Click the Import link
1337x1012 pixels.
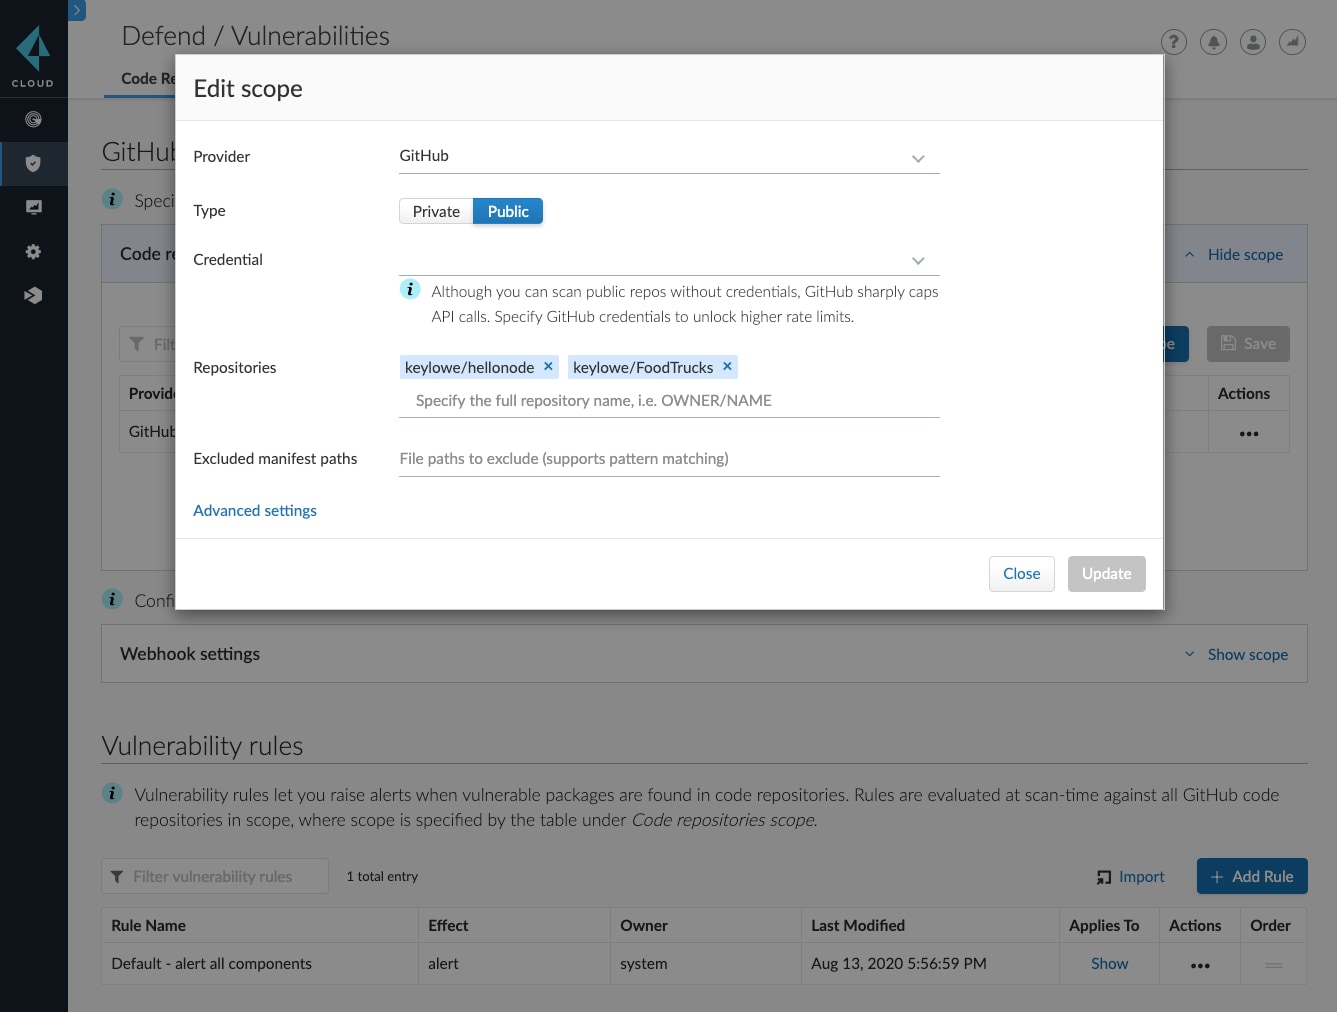pyautogui.click(x=1130, y=877)
